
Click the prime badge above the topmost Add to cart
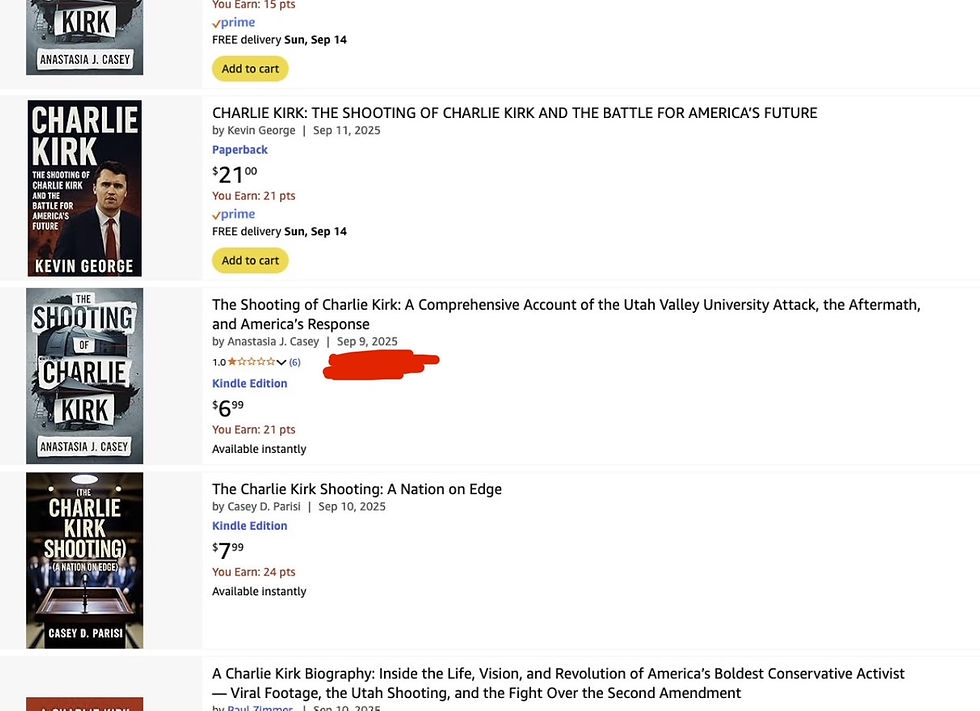click(234, 22)
